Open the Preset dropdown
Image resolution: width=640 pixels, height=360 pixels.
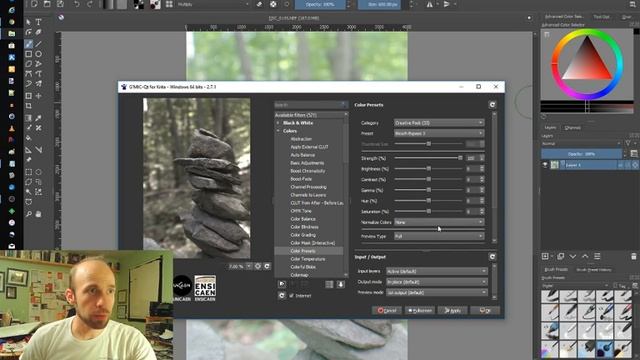[439, 133]
